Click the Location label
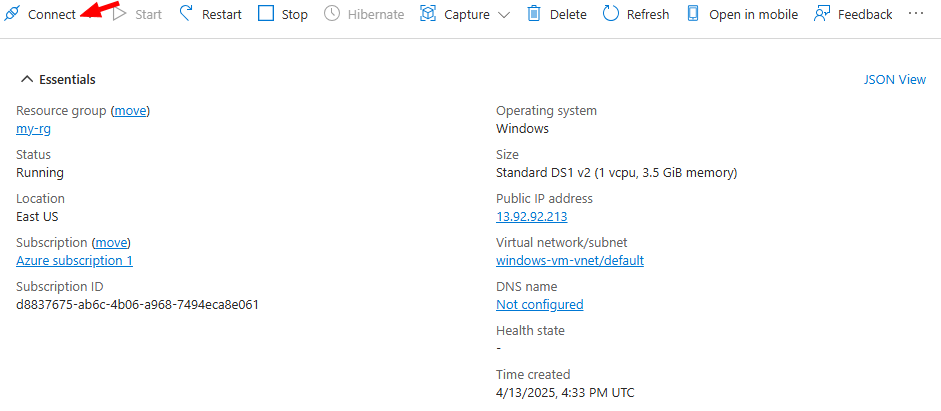This screenshot has width=941, height=411. coord(40,199)
